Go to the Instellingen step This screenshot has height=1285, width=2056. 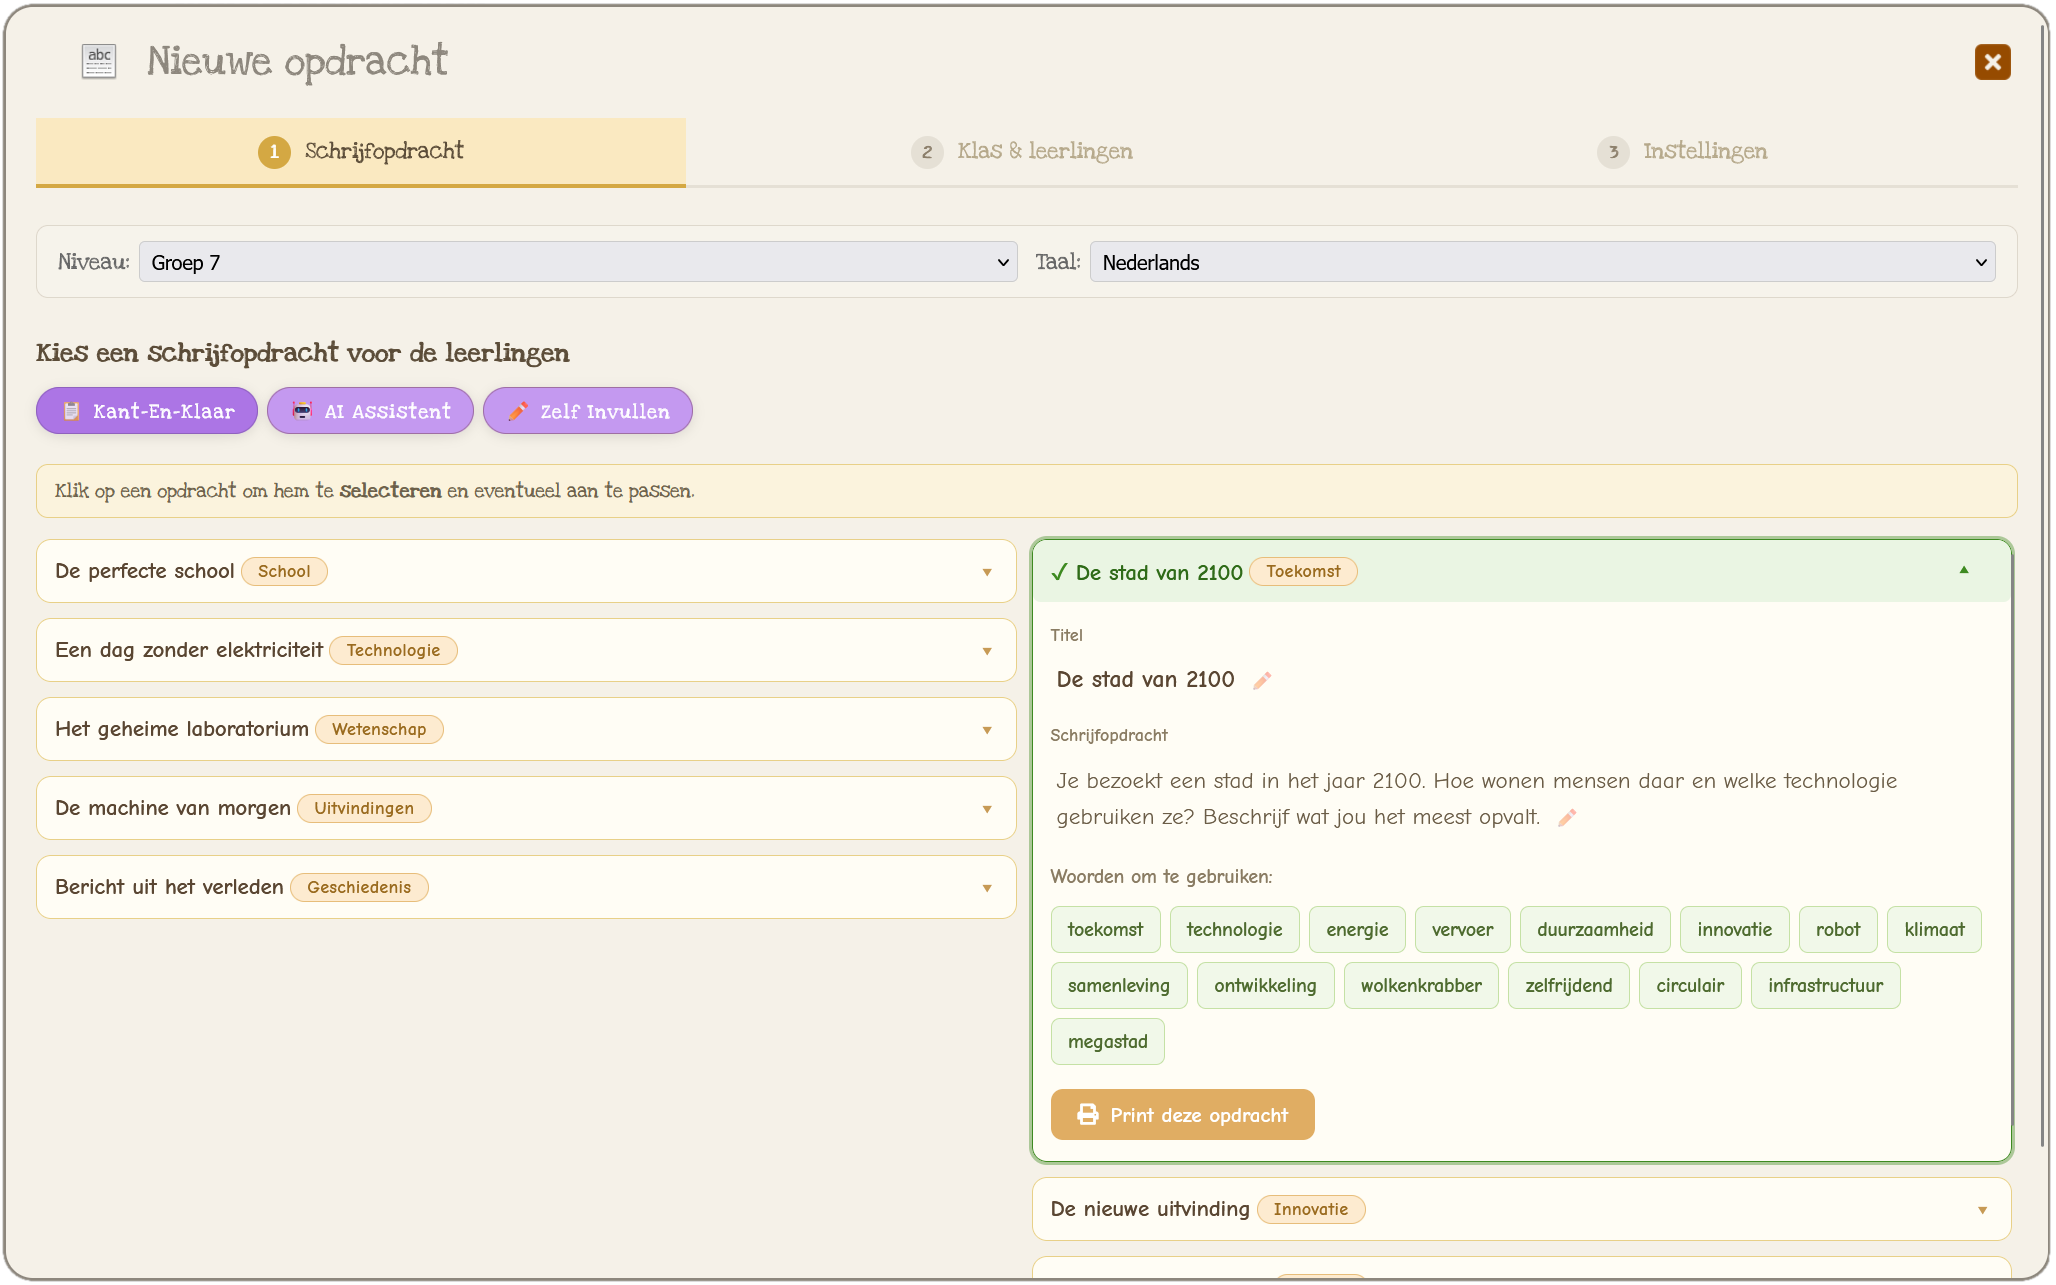click(x=1682, y=152)
